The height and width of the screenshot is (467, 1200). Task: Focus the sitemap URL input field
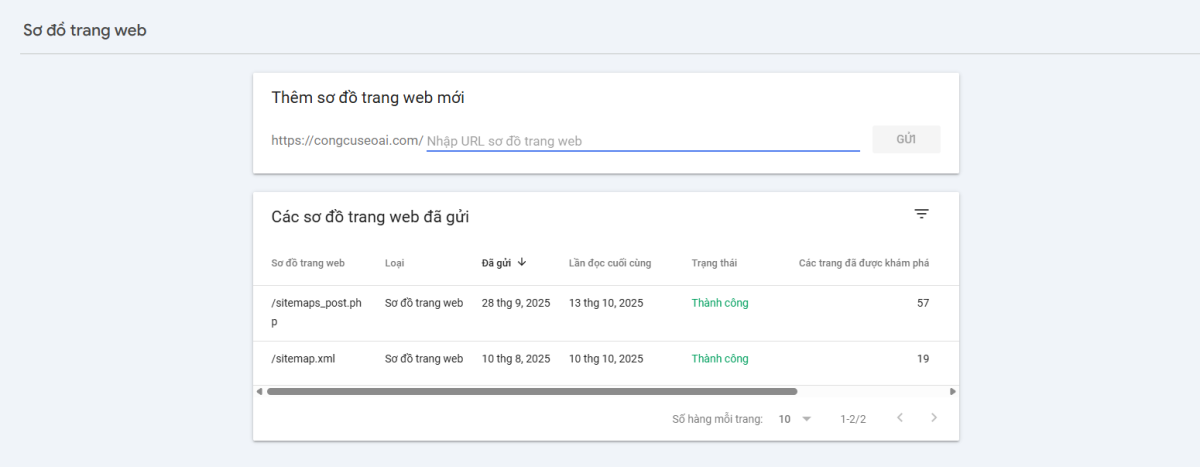[642, 142]
